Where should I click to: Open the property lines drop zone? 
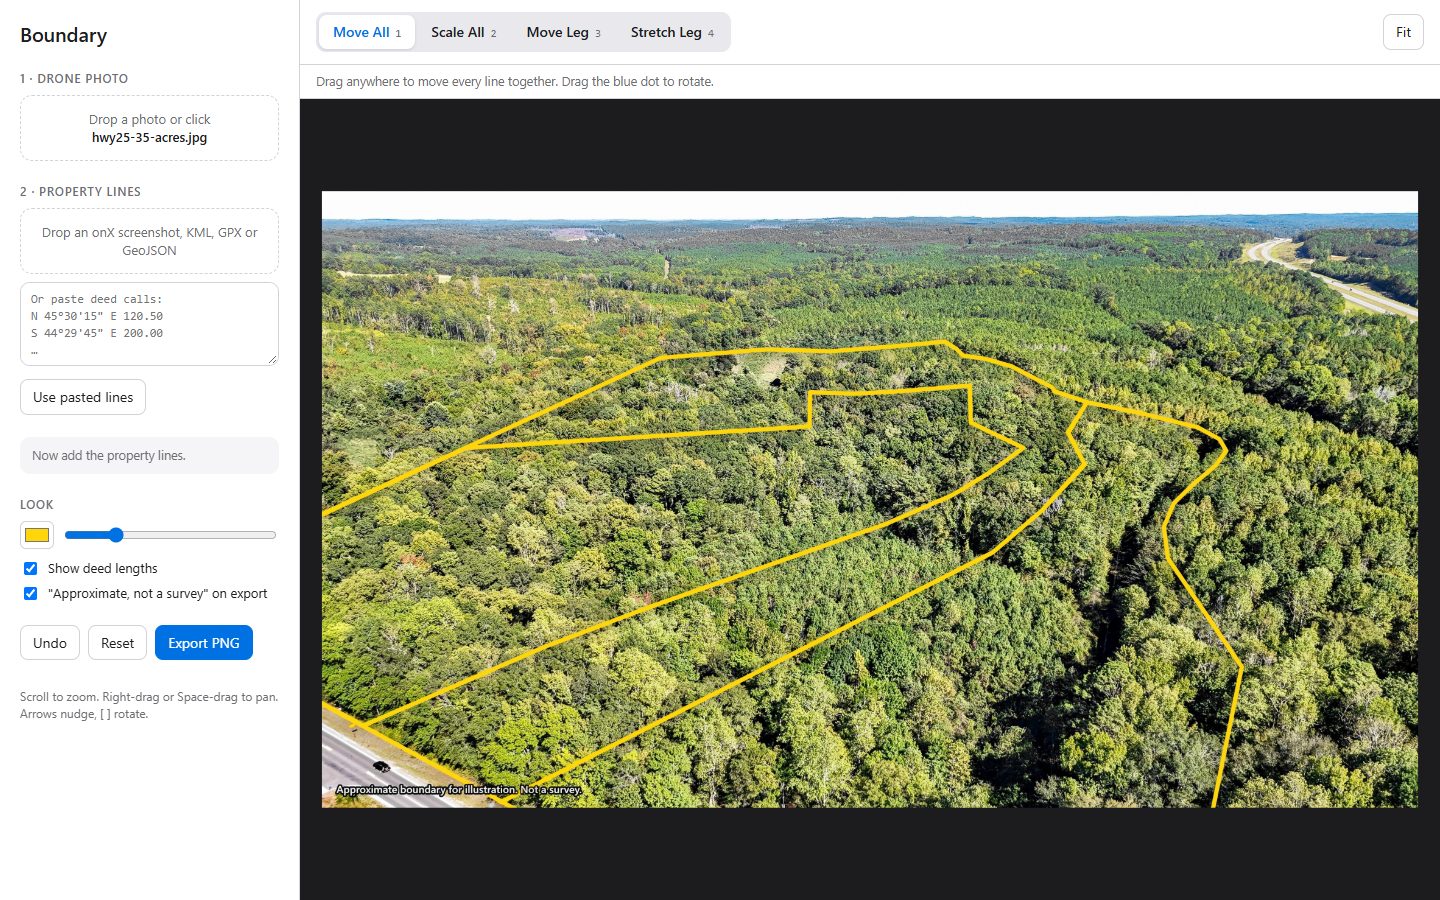pos(149,241)
